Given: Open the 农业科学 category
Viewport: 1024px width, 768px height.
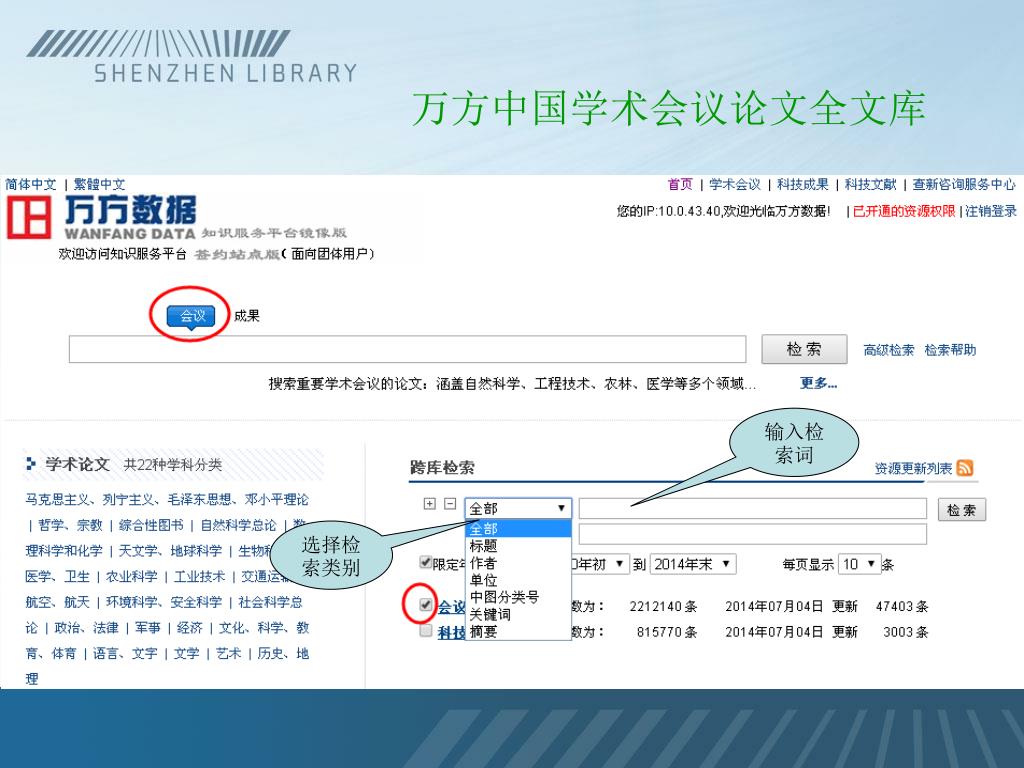Looking at the screenshot, I should pyautogui.click(x=132, y=577).
